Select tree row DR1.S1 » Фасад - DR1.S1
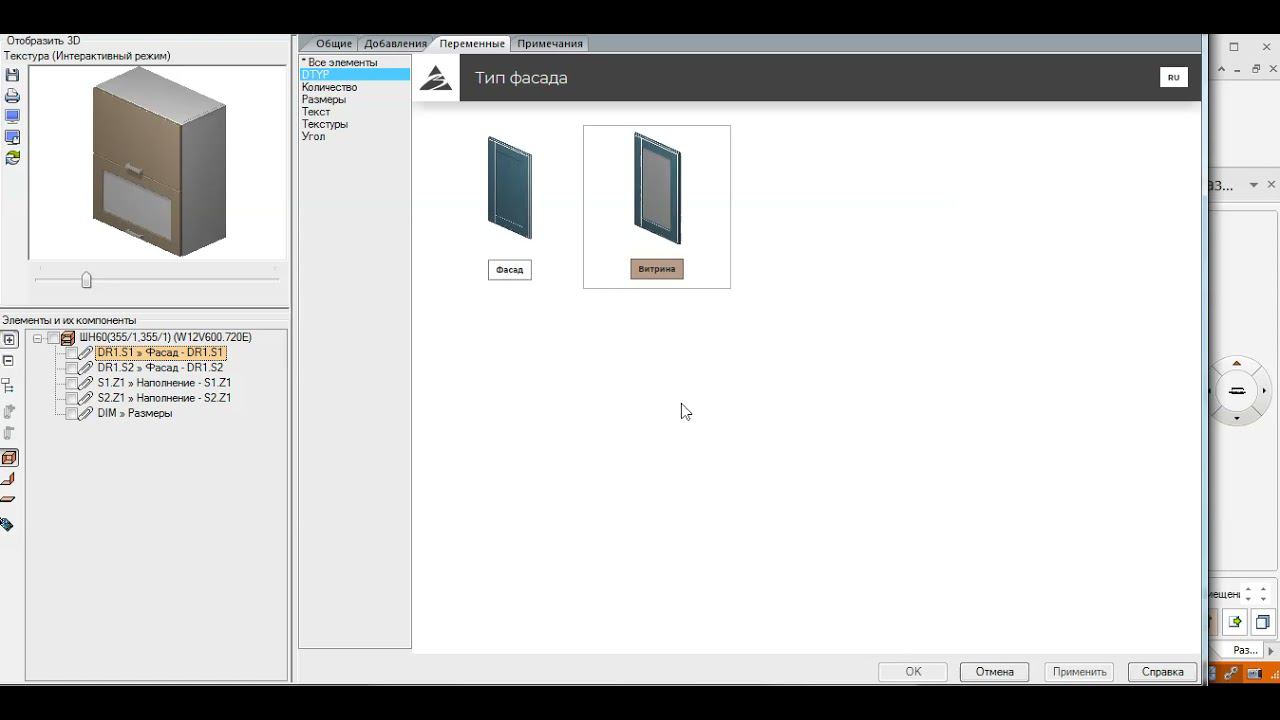 pyautogui.click(x=160, y=353)
